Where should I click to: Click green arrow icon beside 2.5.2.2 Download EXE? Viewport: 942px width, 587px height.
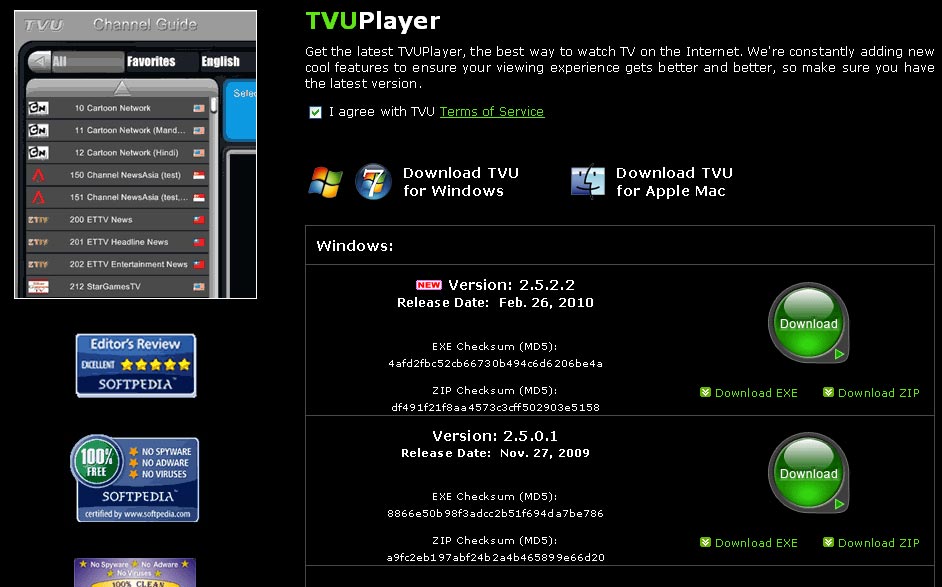[705, 392]
